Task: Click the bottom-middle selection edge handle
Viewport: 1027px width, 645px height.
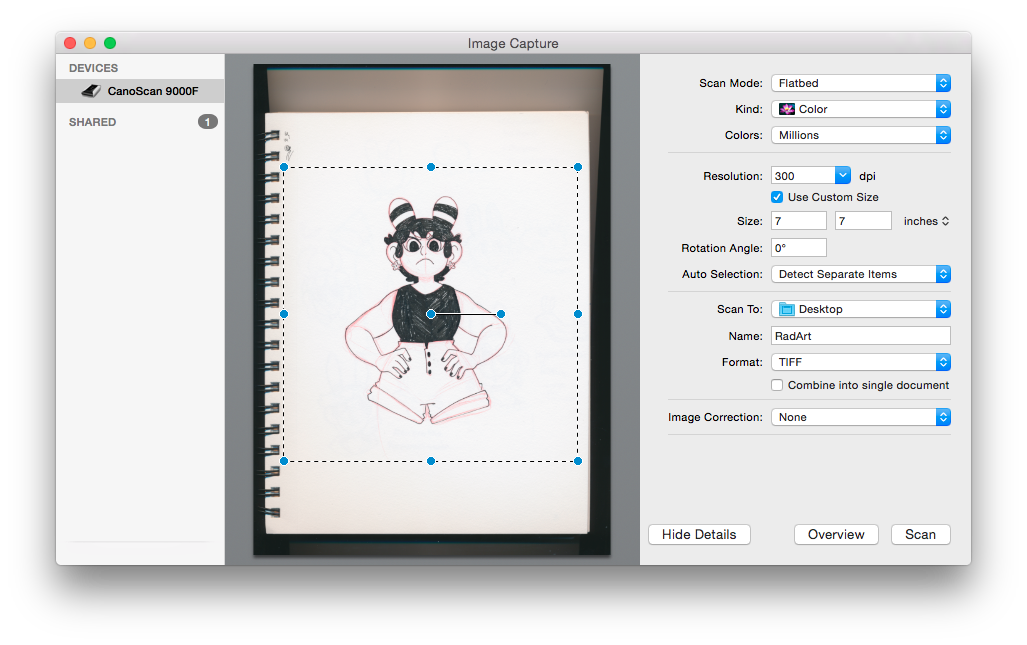Action: 431,461
